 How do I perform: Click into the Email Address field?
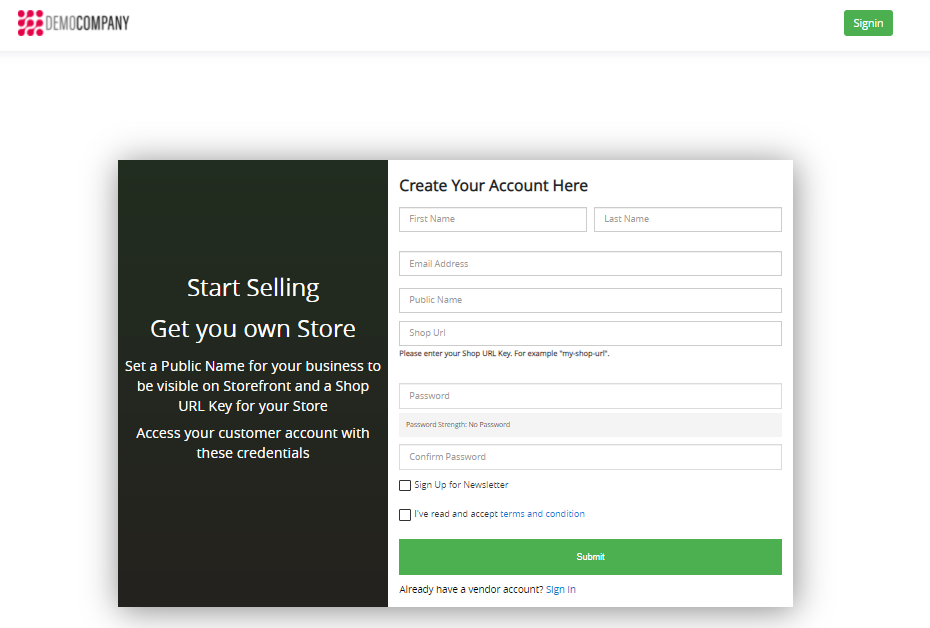pos(590,264)
